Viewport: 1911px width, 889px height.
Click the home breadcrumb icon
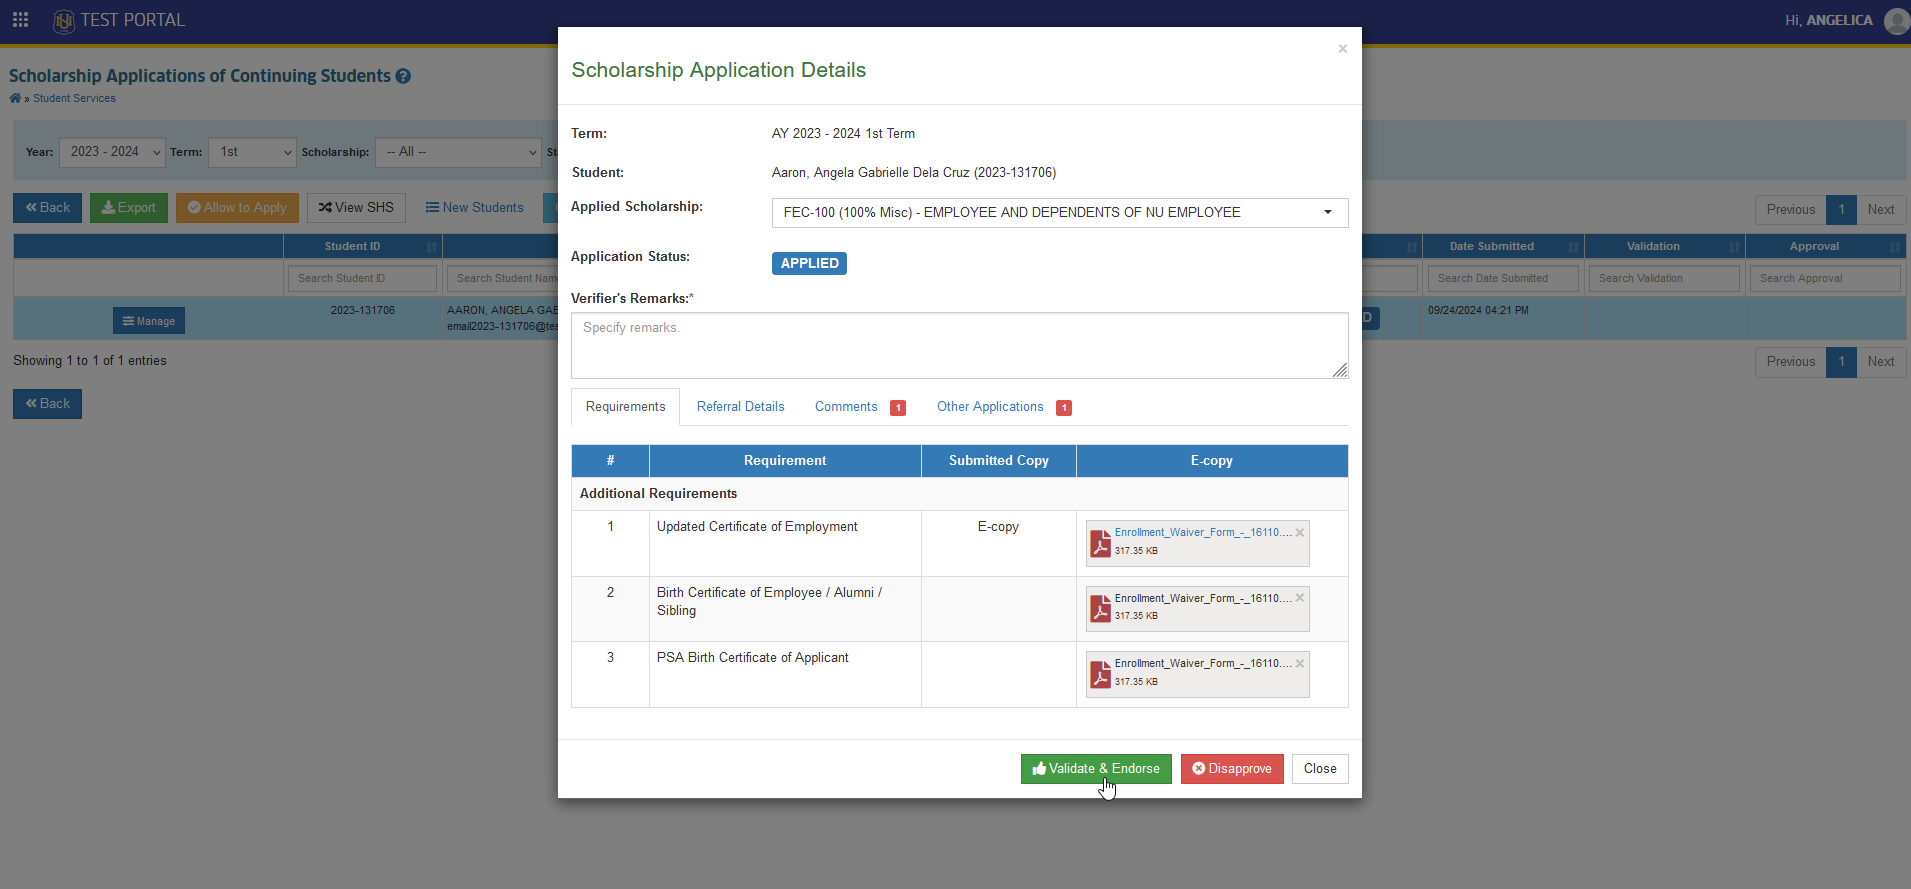click(x=15, y=98)
